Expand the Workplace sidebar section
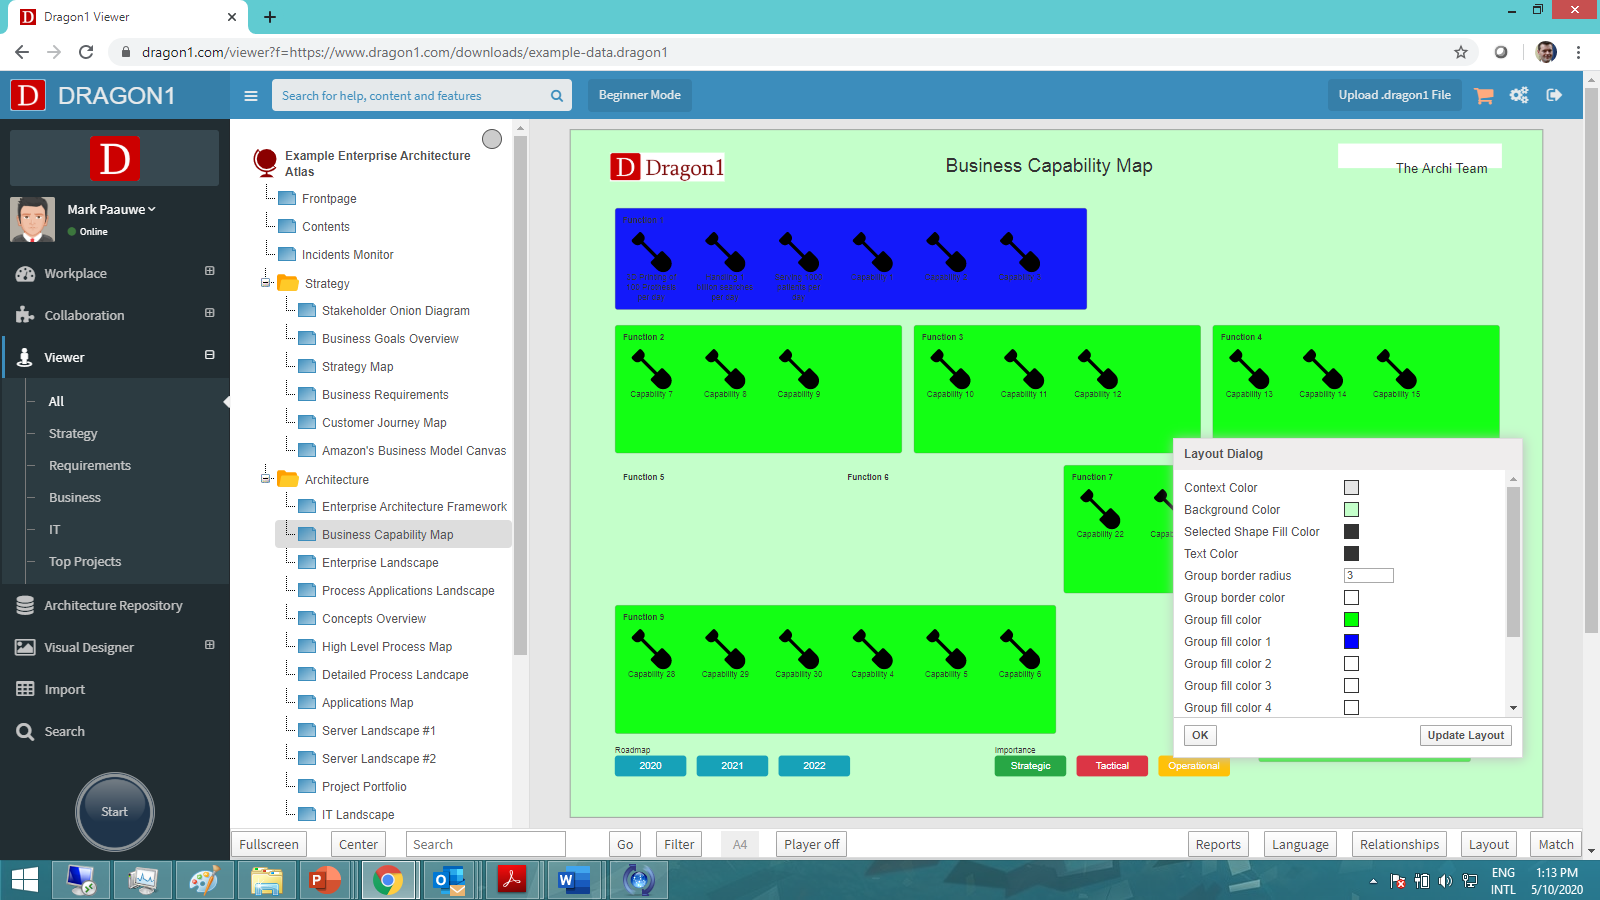 (209, 271)
